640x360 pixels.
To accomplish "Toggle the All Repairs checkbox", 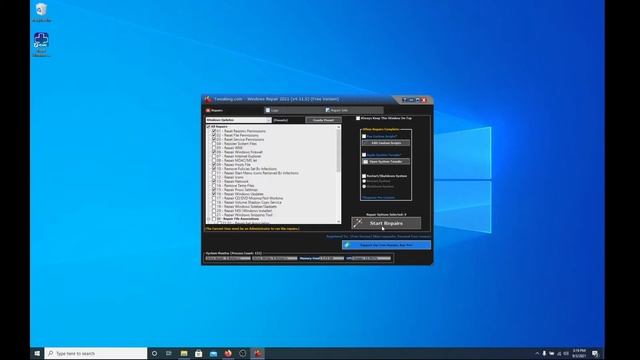I will [x=209, y=127].
